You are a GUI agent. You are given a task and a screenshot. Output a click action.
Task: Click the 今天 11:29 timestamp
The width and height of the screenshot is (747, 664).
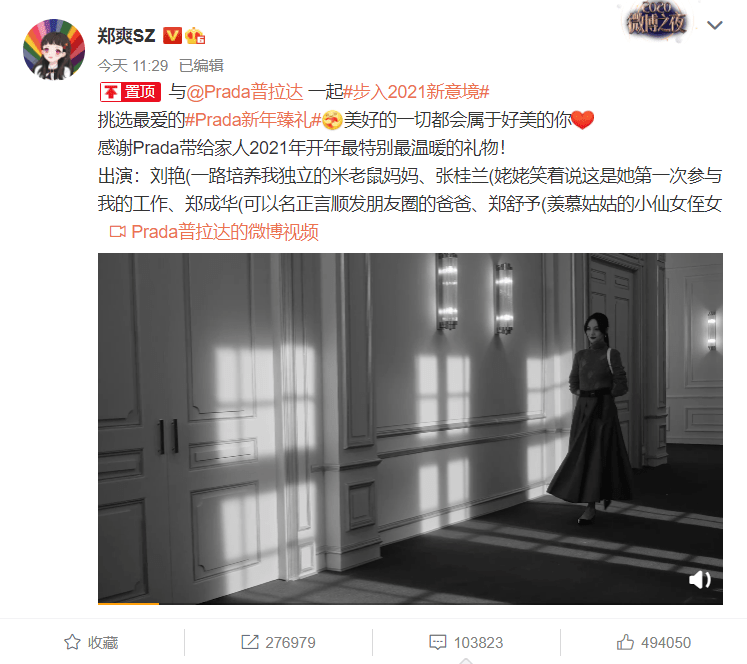133,65
